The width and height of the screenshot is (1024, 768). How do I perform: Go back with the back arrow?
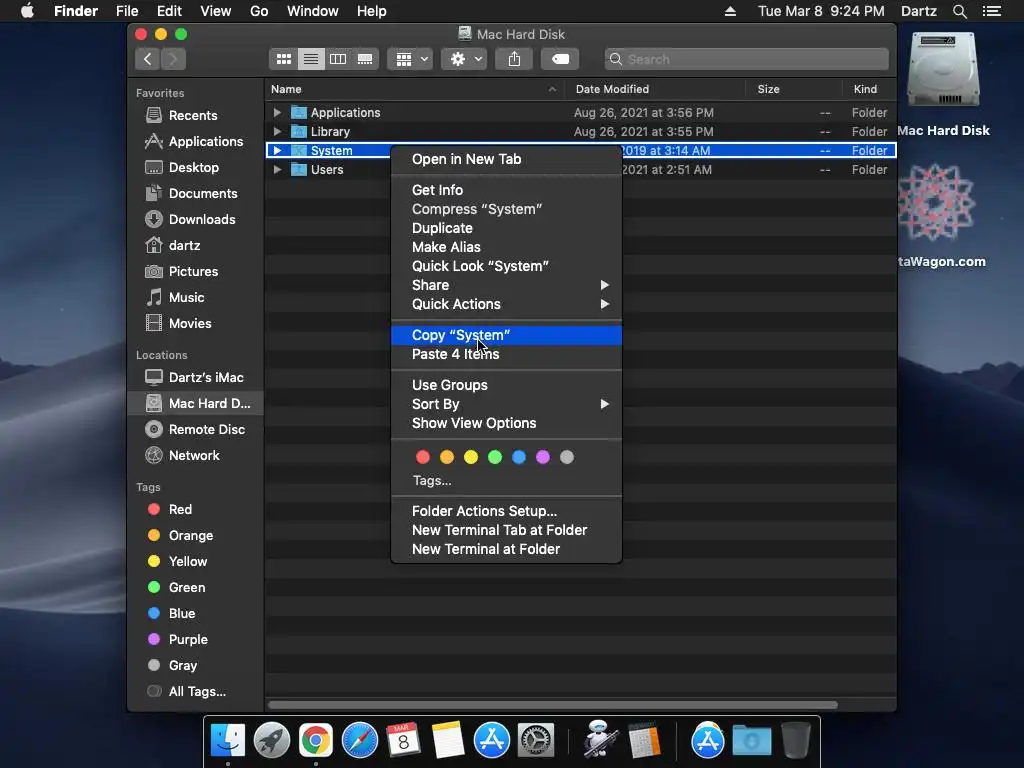[x=148, y=59]
